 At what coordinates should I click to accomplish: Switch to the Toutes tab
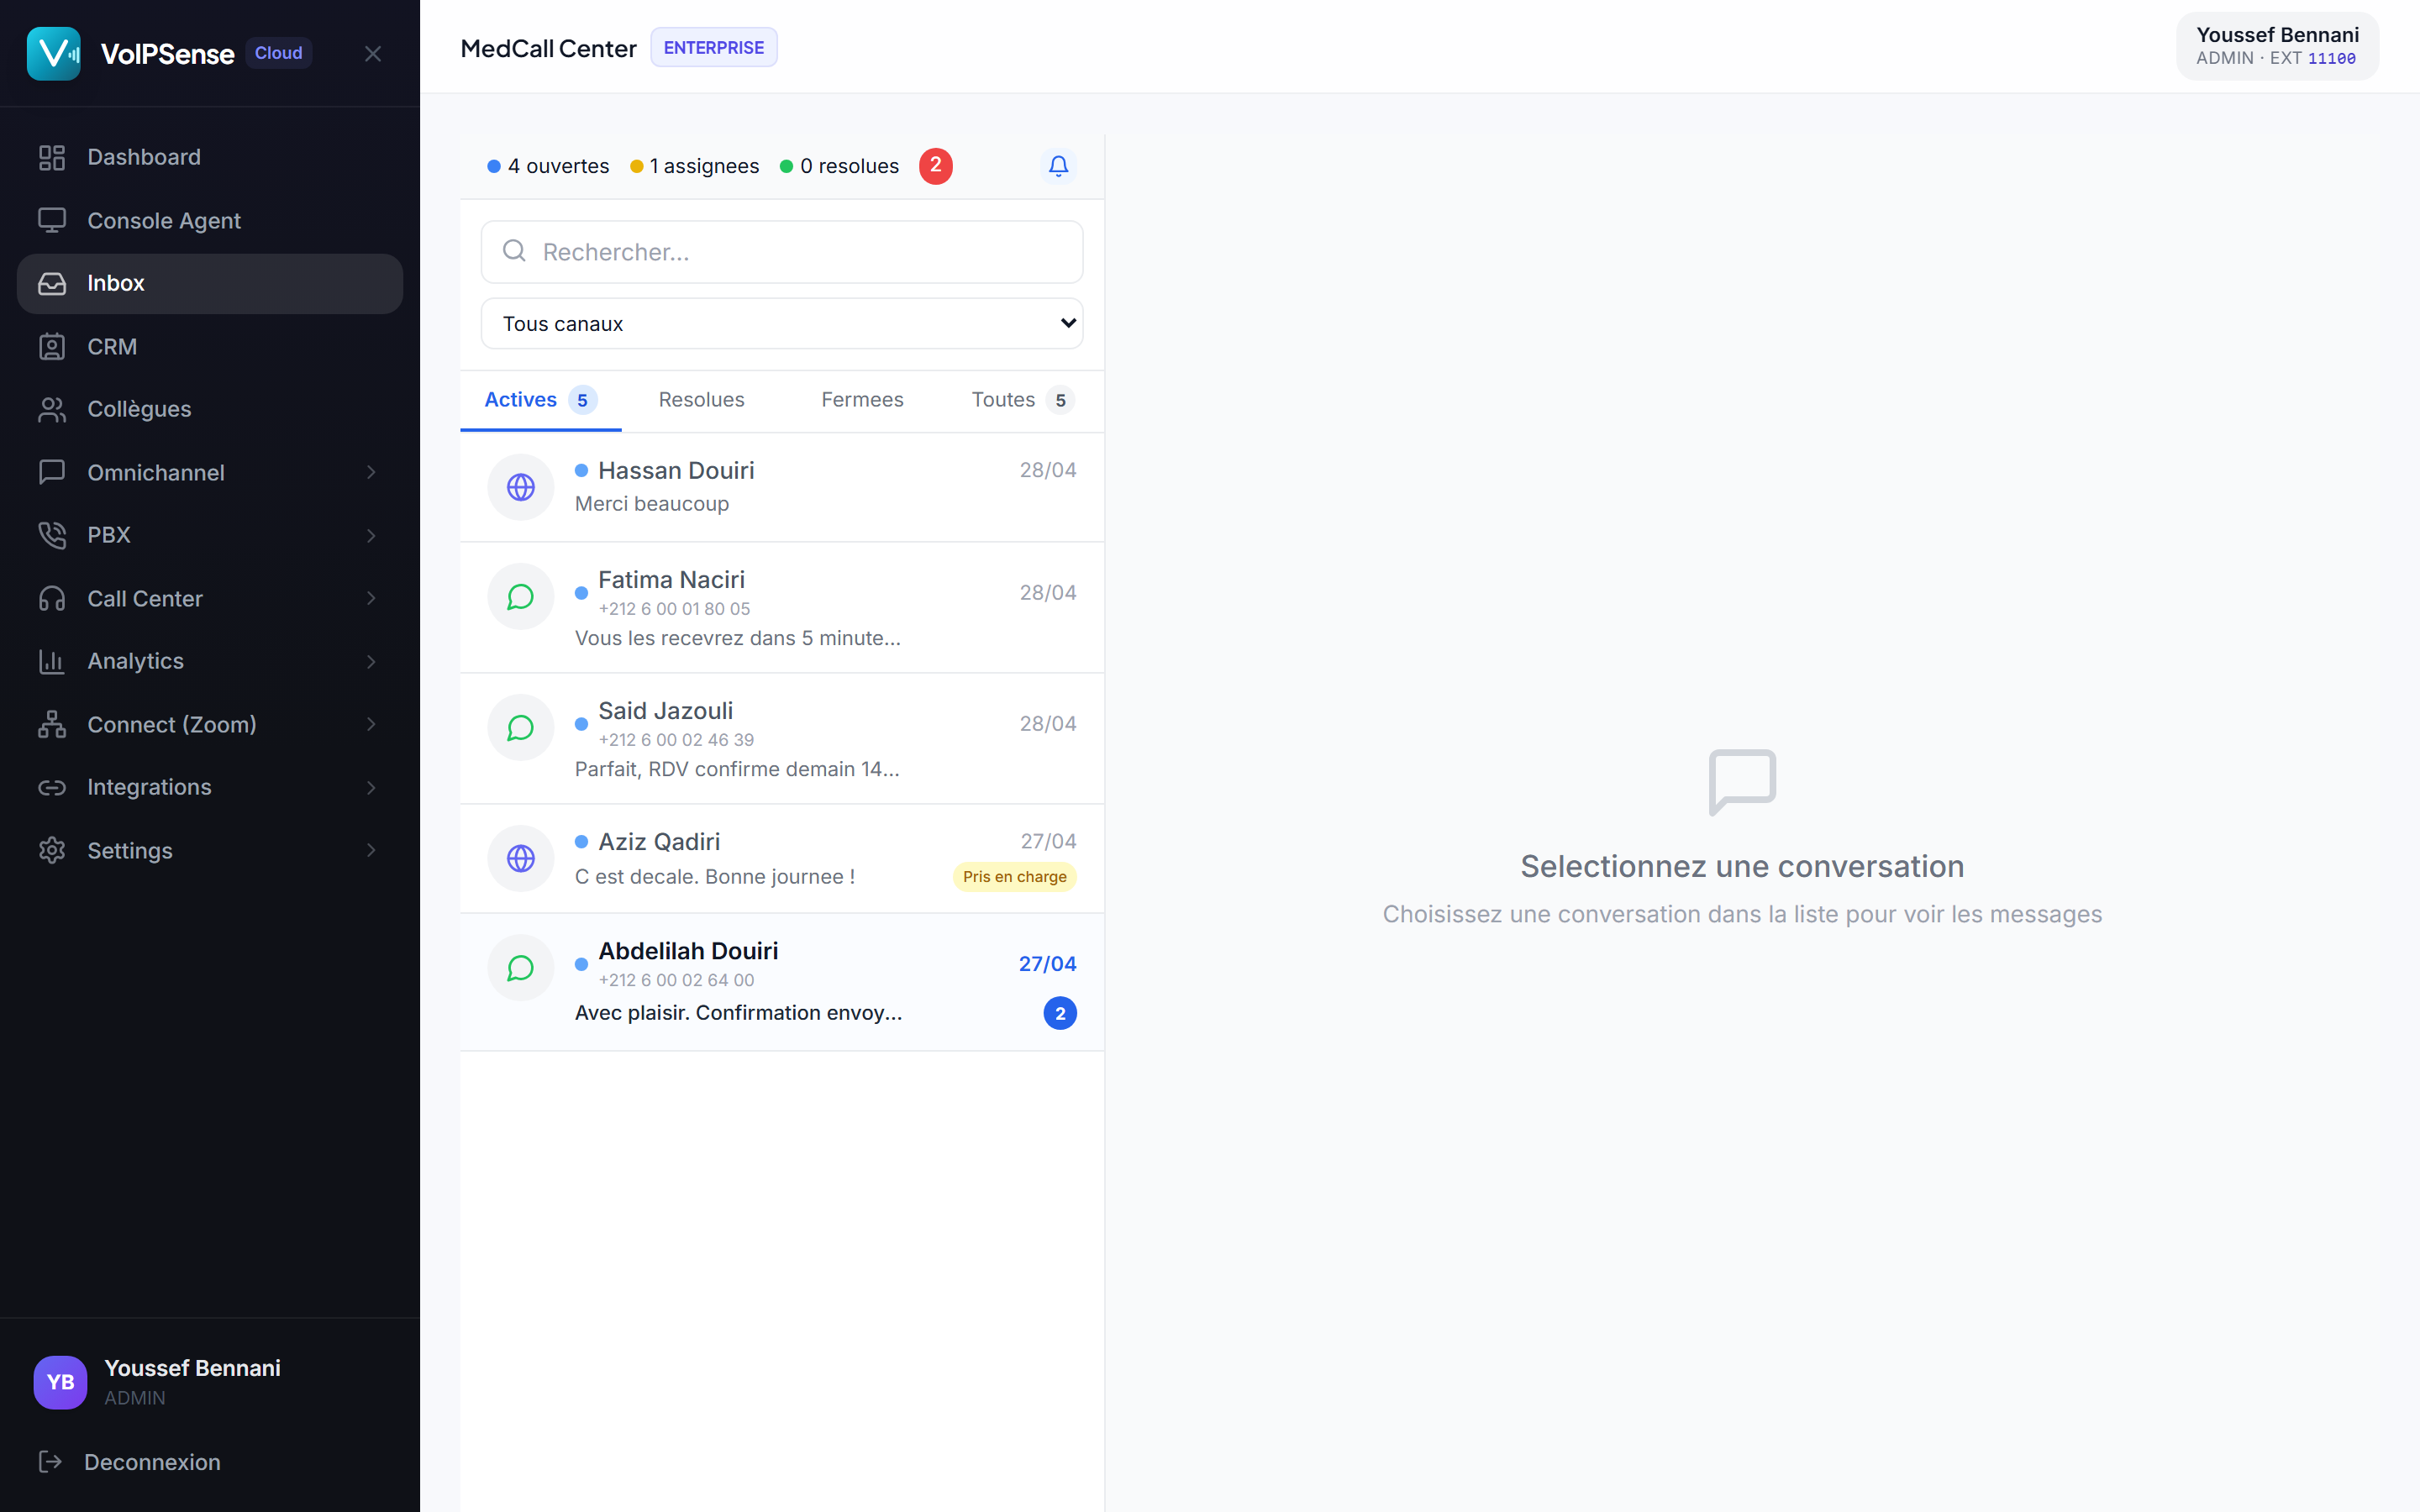[x=1023, y=400]
